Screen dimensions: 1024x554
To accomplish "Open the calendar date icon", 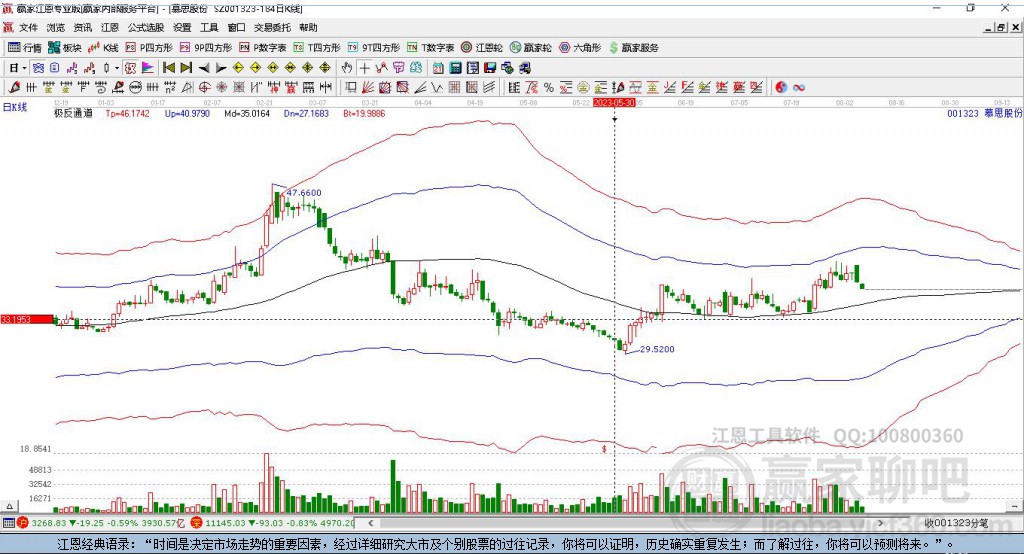I will coord(438,68).
